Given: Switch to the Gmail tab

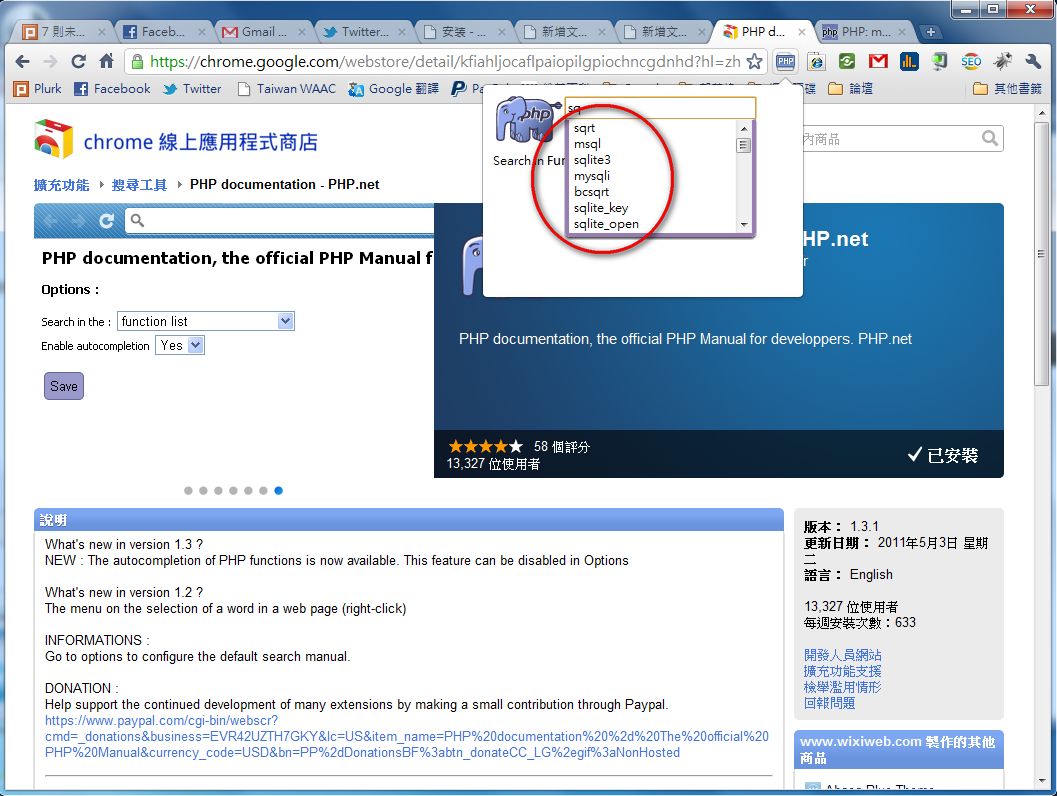Looking at the screenshot, I should coord(264,32).
